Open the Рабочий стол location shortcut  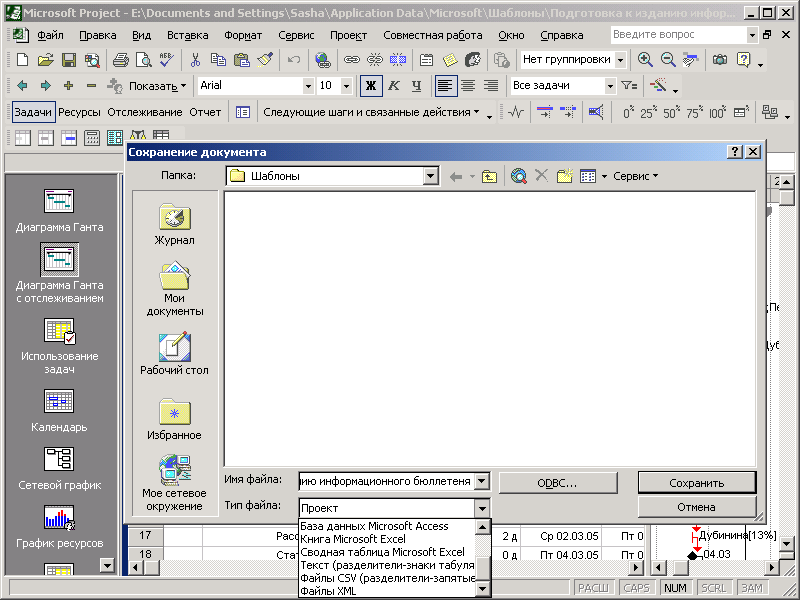click(x=174, y=354)
